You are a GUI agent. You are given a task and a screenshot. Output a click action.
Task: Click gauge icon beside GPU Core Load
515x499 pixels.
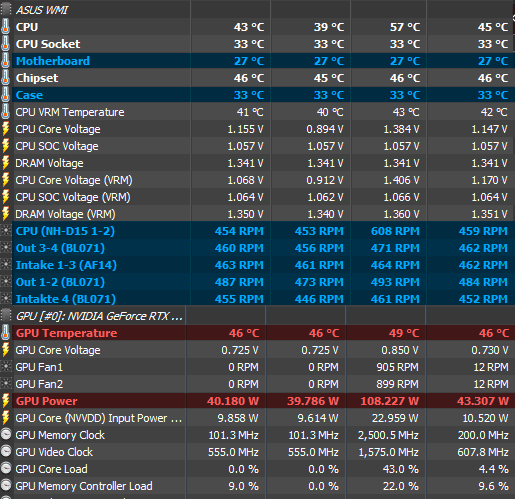[6, 468]
